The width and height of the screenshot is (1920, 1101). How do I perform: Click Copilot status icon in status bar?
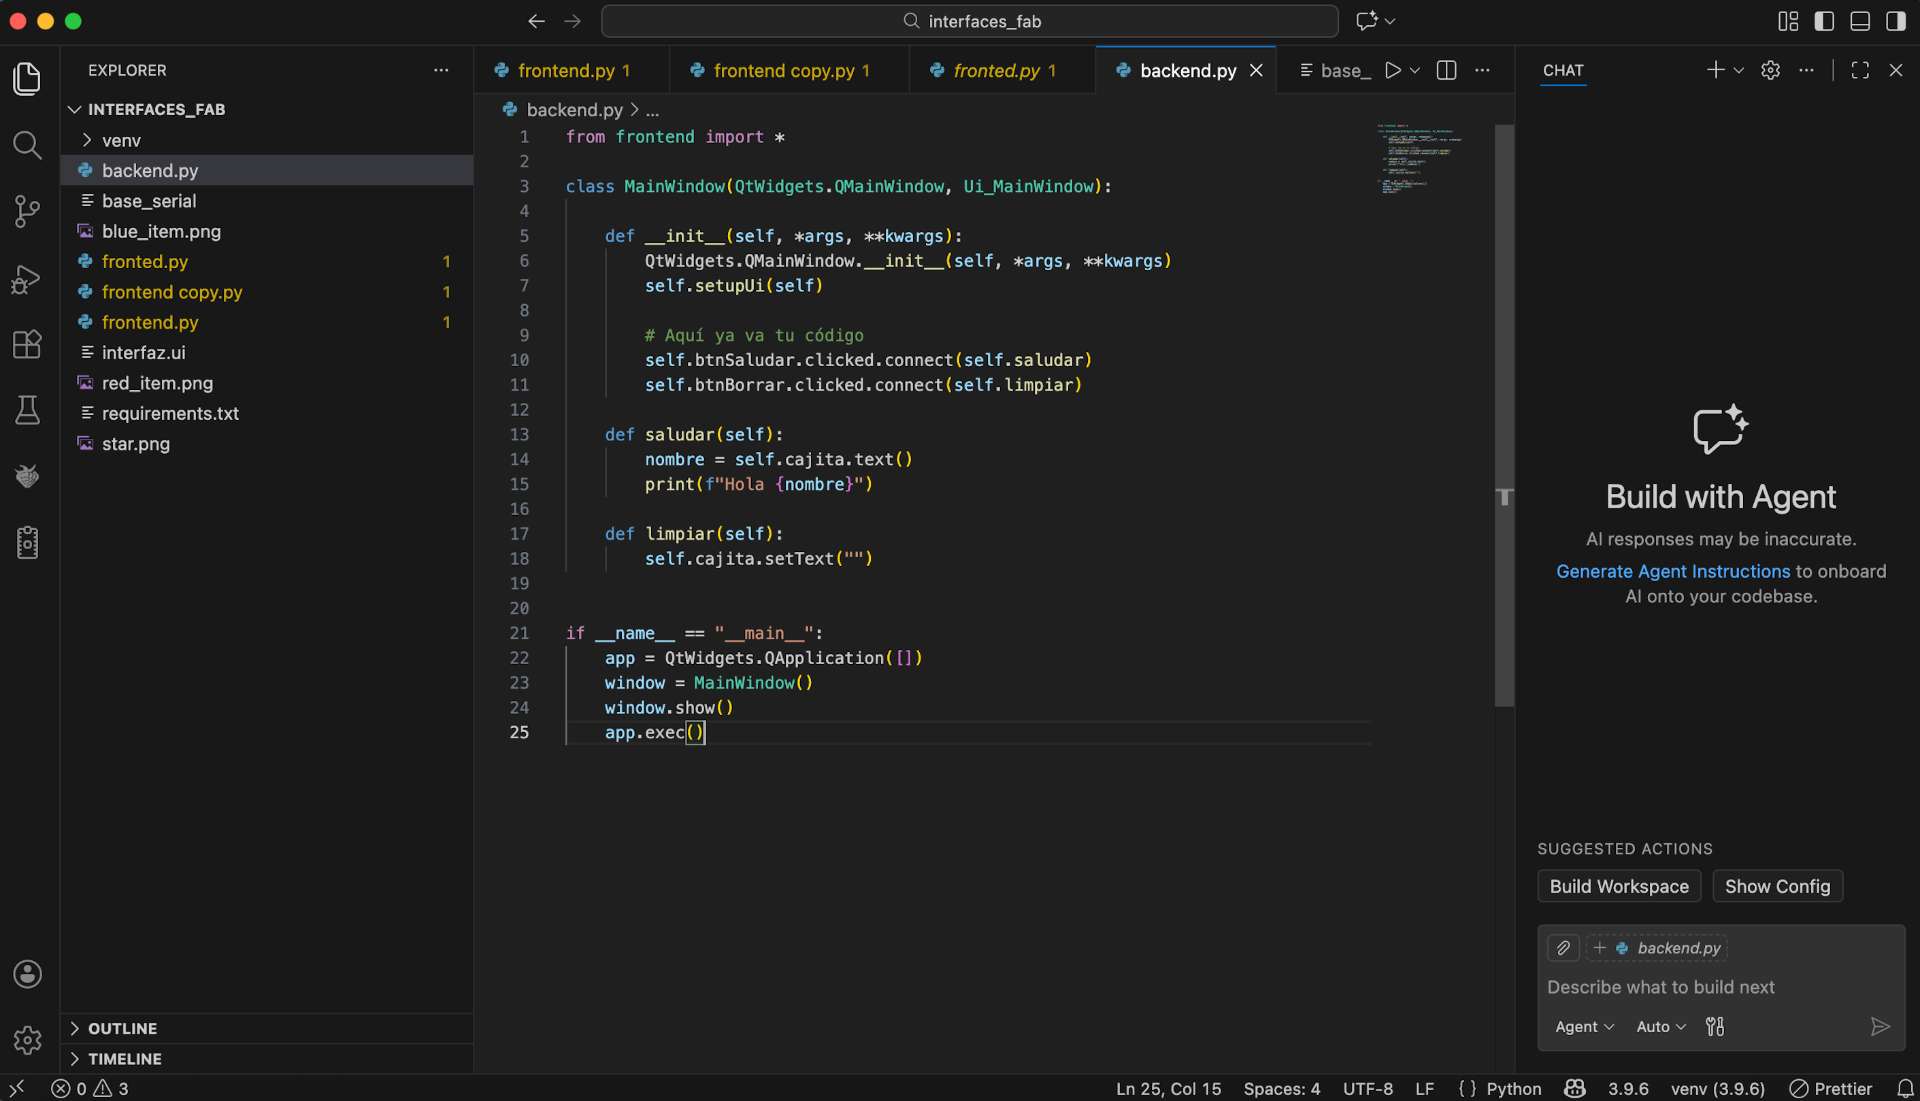(1575, 1089)
